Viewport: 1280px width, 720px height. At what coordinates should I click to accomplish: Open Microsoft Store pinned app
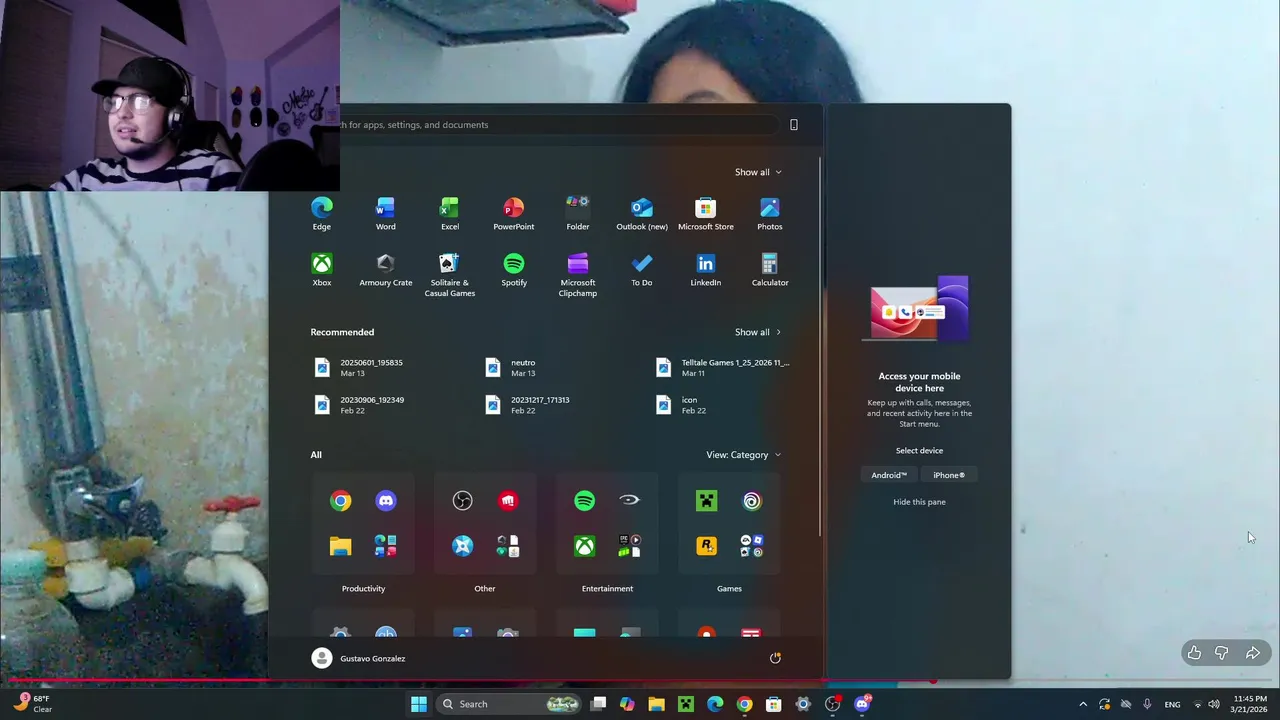tap(706, 213)
